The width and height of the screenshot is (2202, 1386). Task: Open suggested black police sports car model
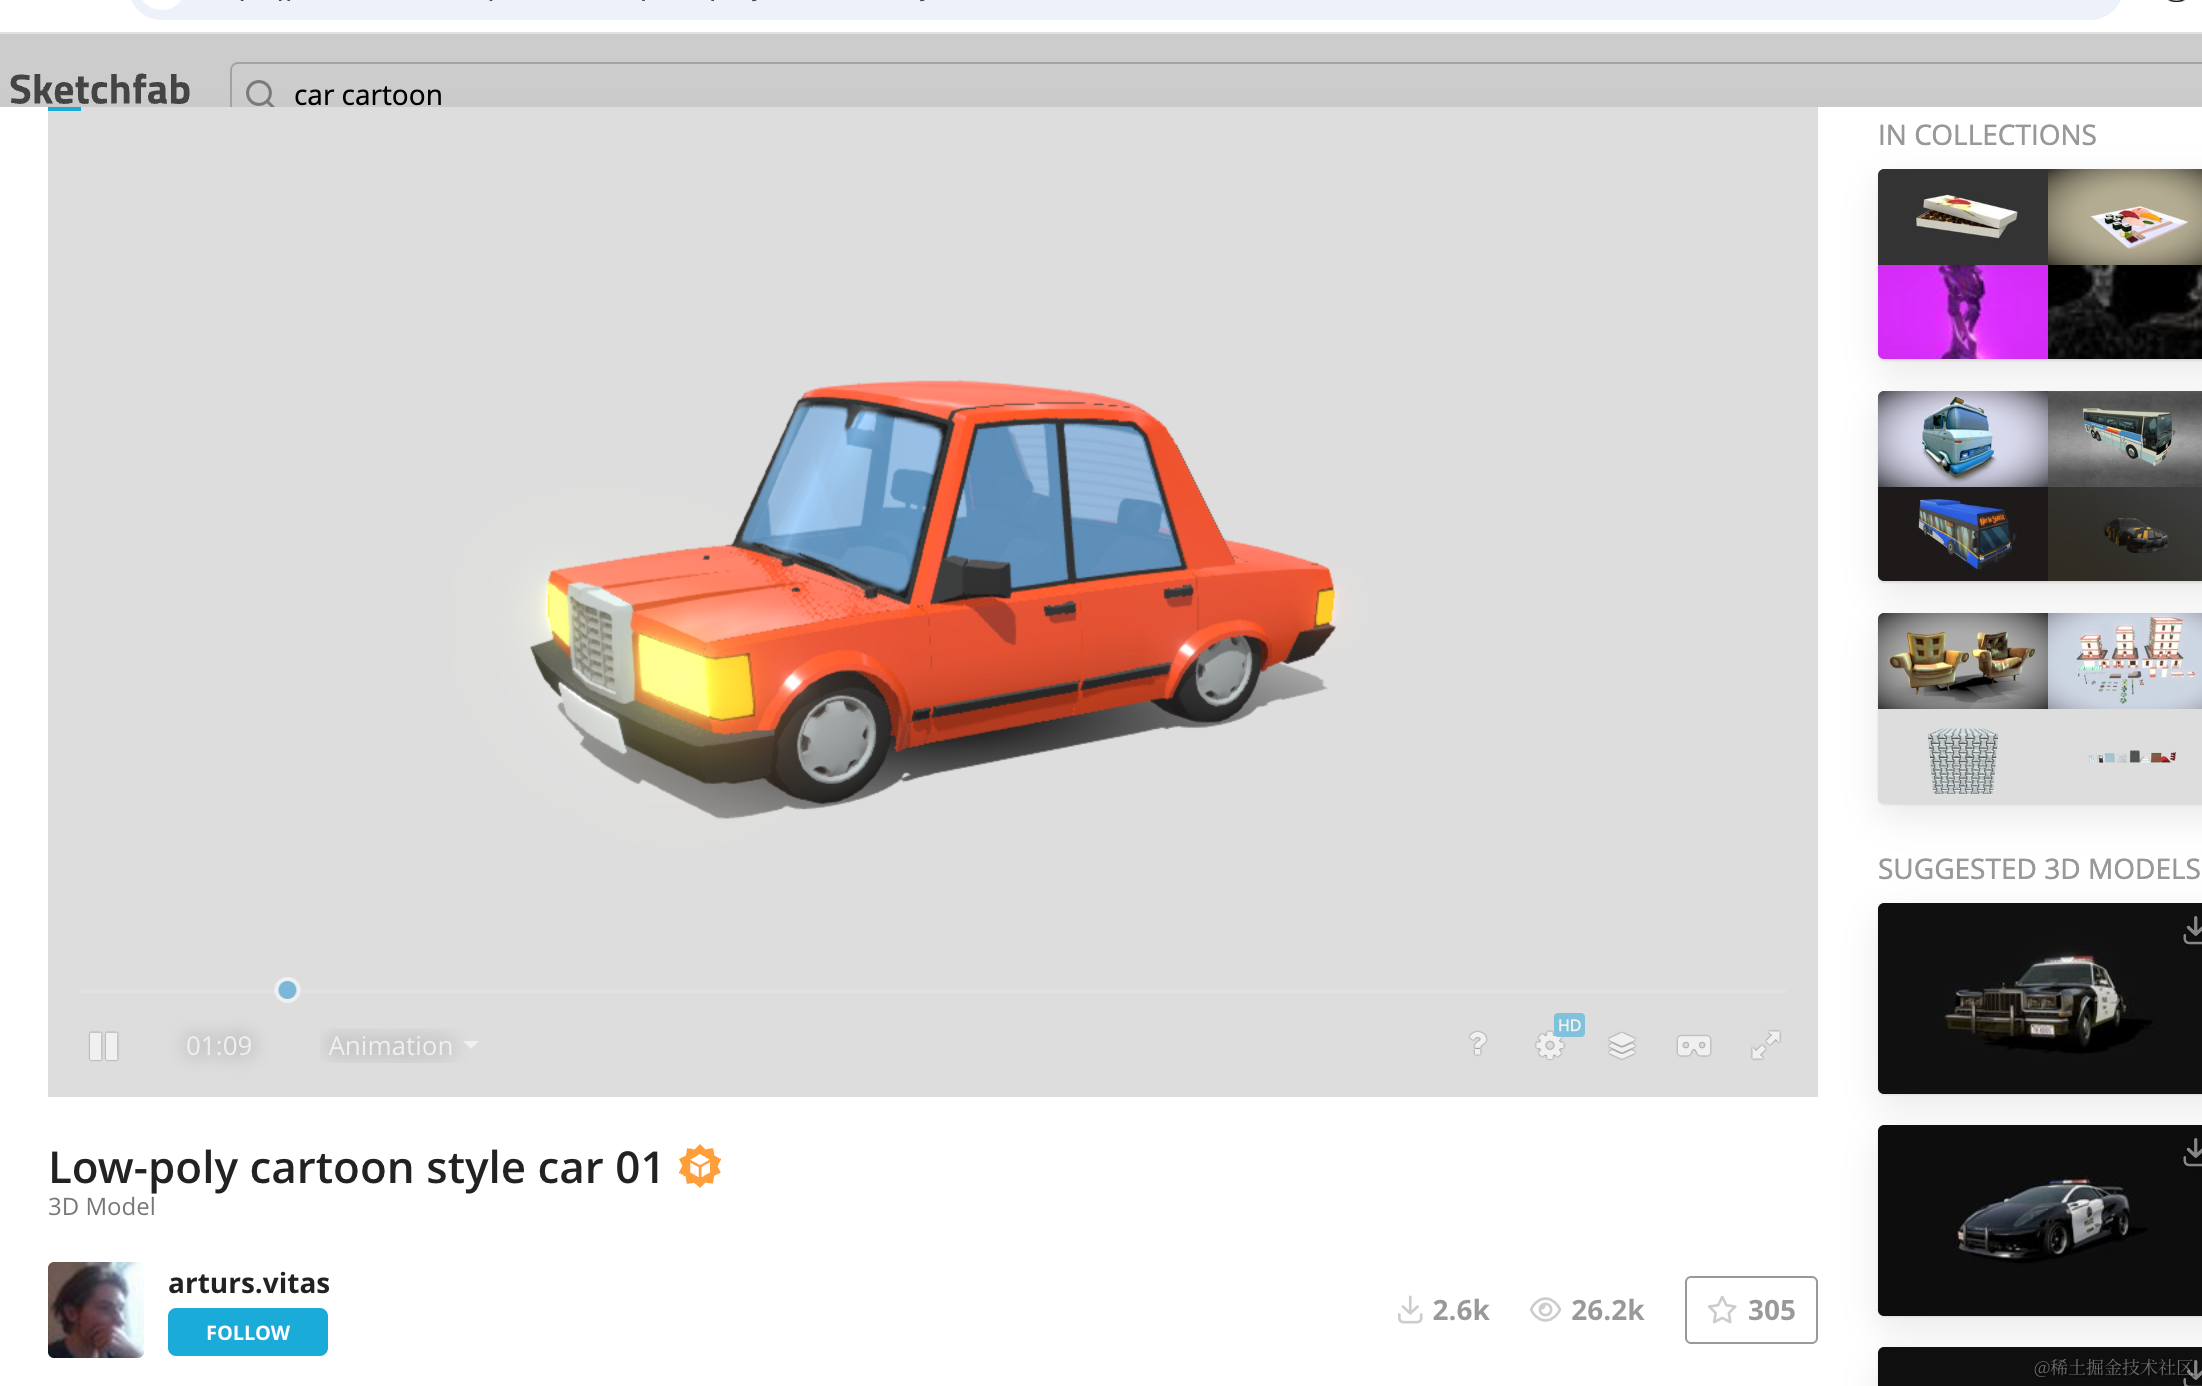pos(2040,1220)
